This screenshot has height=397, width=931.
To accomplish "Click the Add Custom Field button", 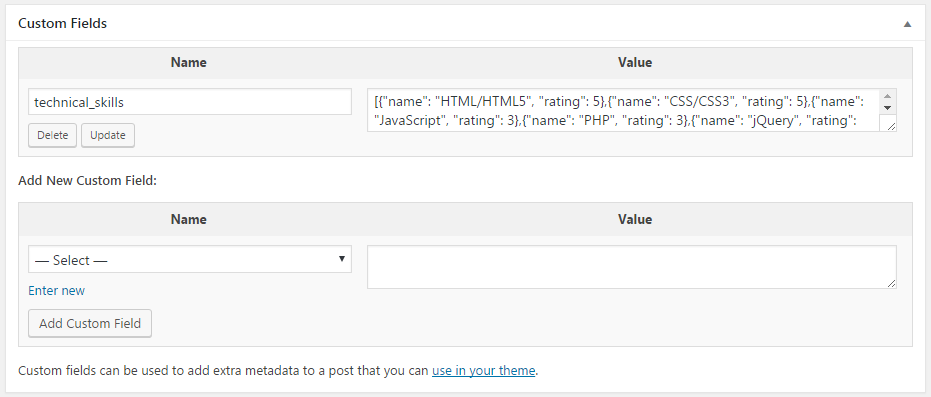I will pyautogui.click(x=90, y=323).
